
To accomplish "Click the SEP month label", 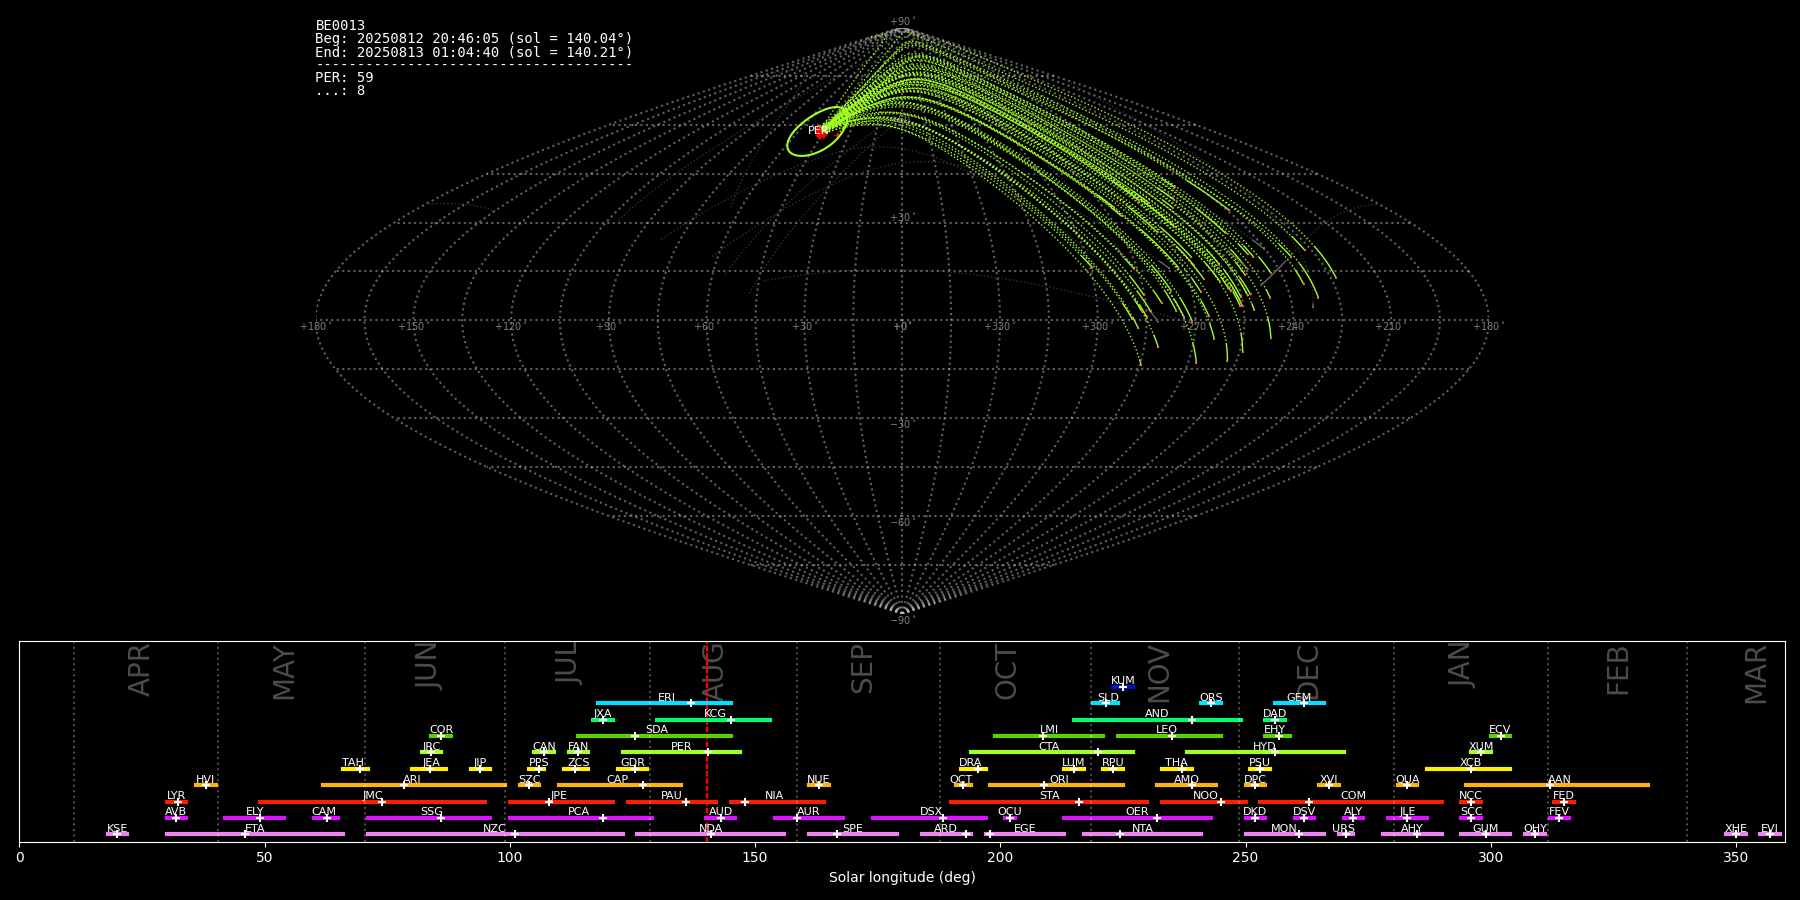I will [862, 669].
